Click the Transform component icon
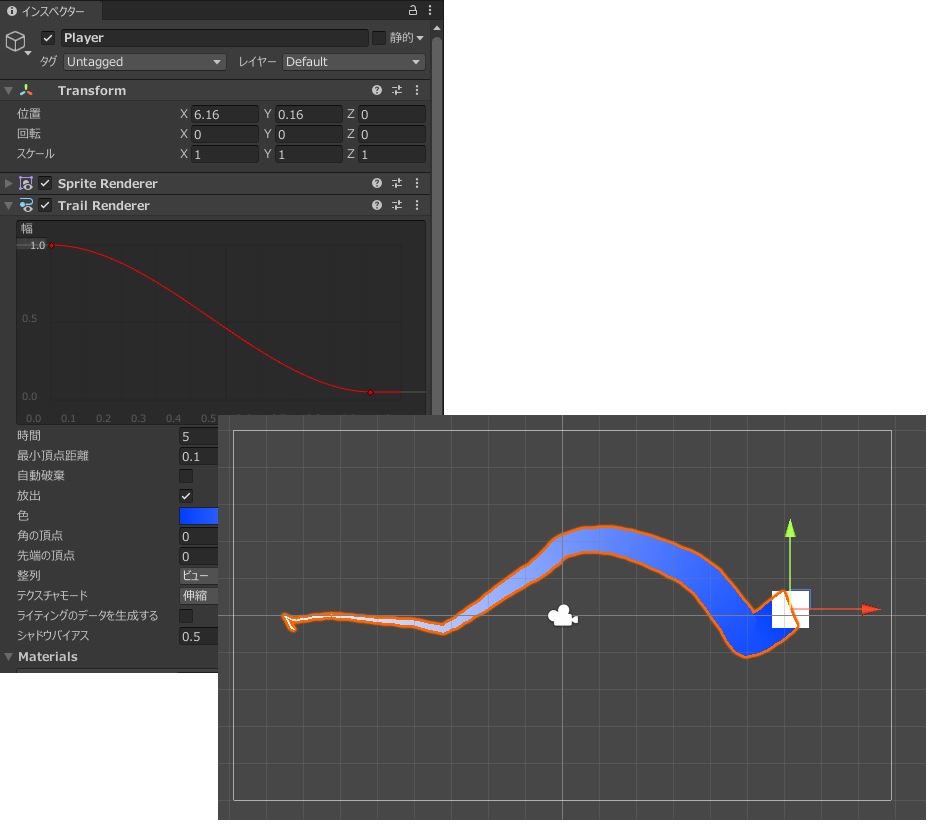The image size is (934, 831). 26,91
